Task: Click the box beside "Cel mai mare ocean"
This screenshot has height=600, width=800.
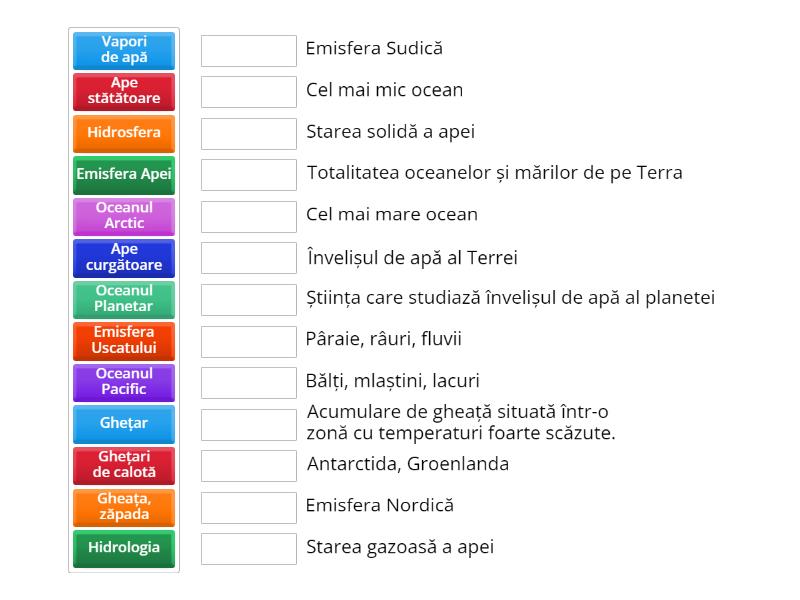Action: 248,215
